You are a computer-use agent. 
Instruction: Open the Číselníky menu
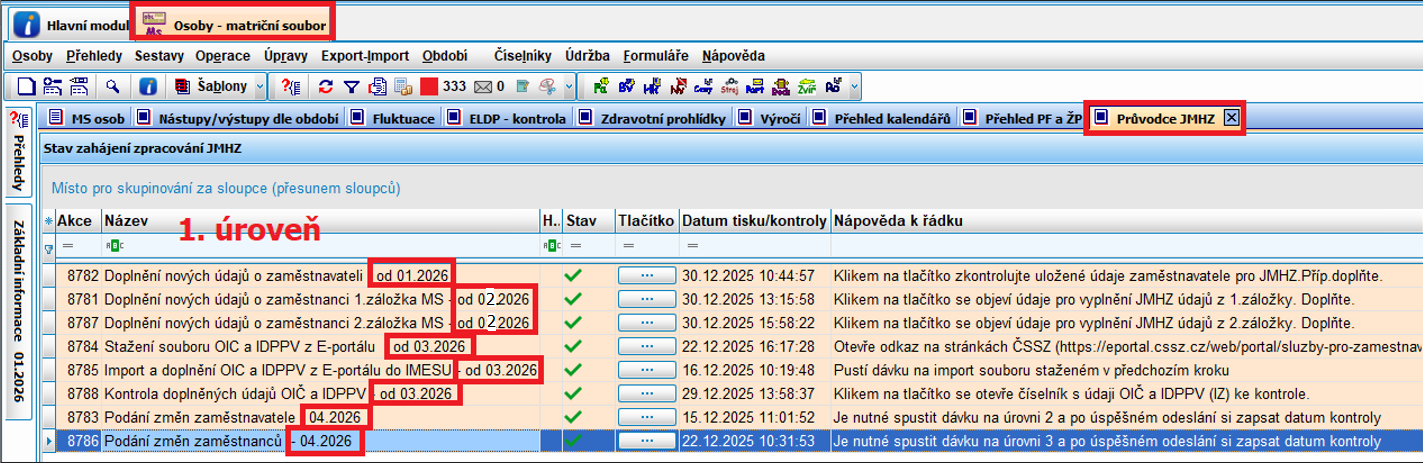click(523, 56)
